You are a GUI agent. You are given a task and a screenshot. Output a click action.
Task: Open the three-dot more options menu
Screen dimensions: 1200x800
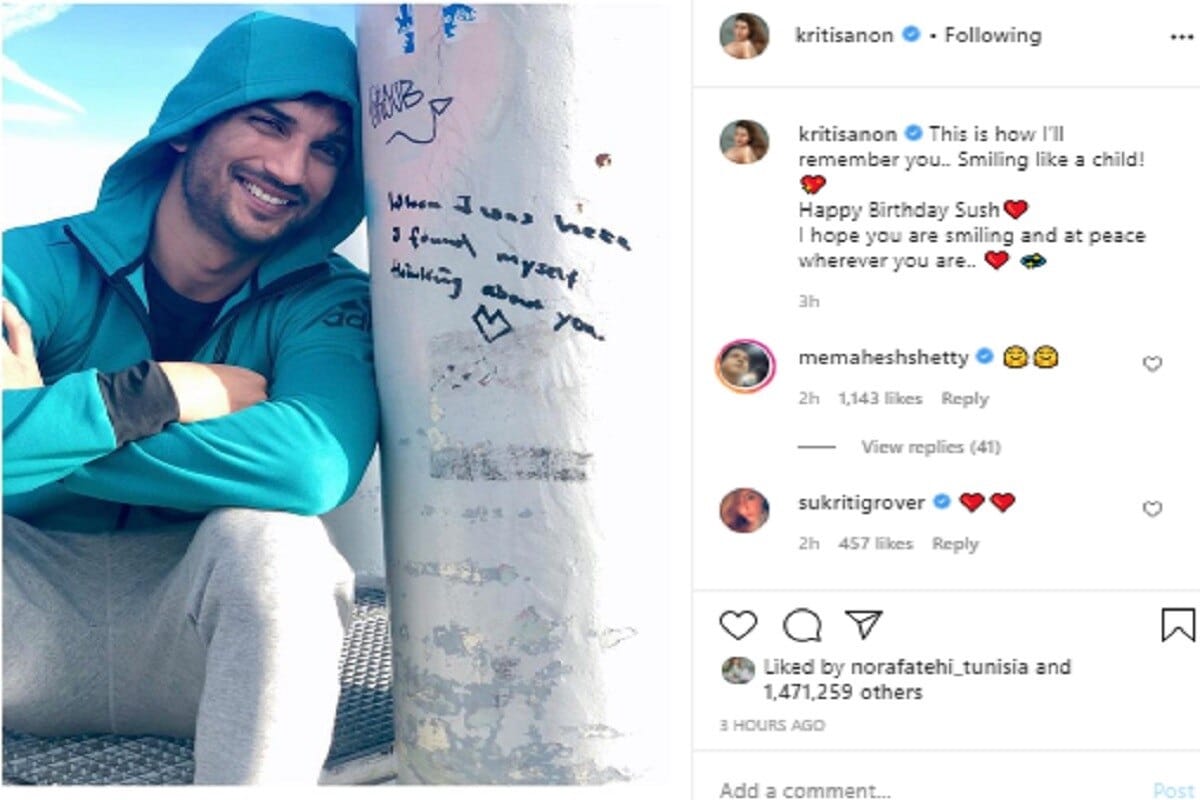tap(1181, 36)
